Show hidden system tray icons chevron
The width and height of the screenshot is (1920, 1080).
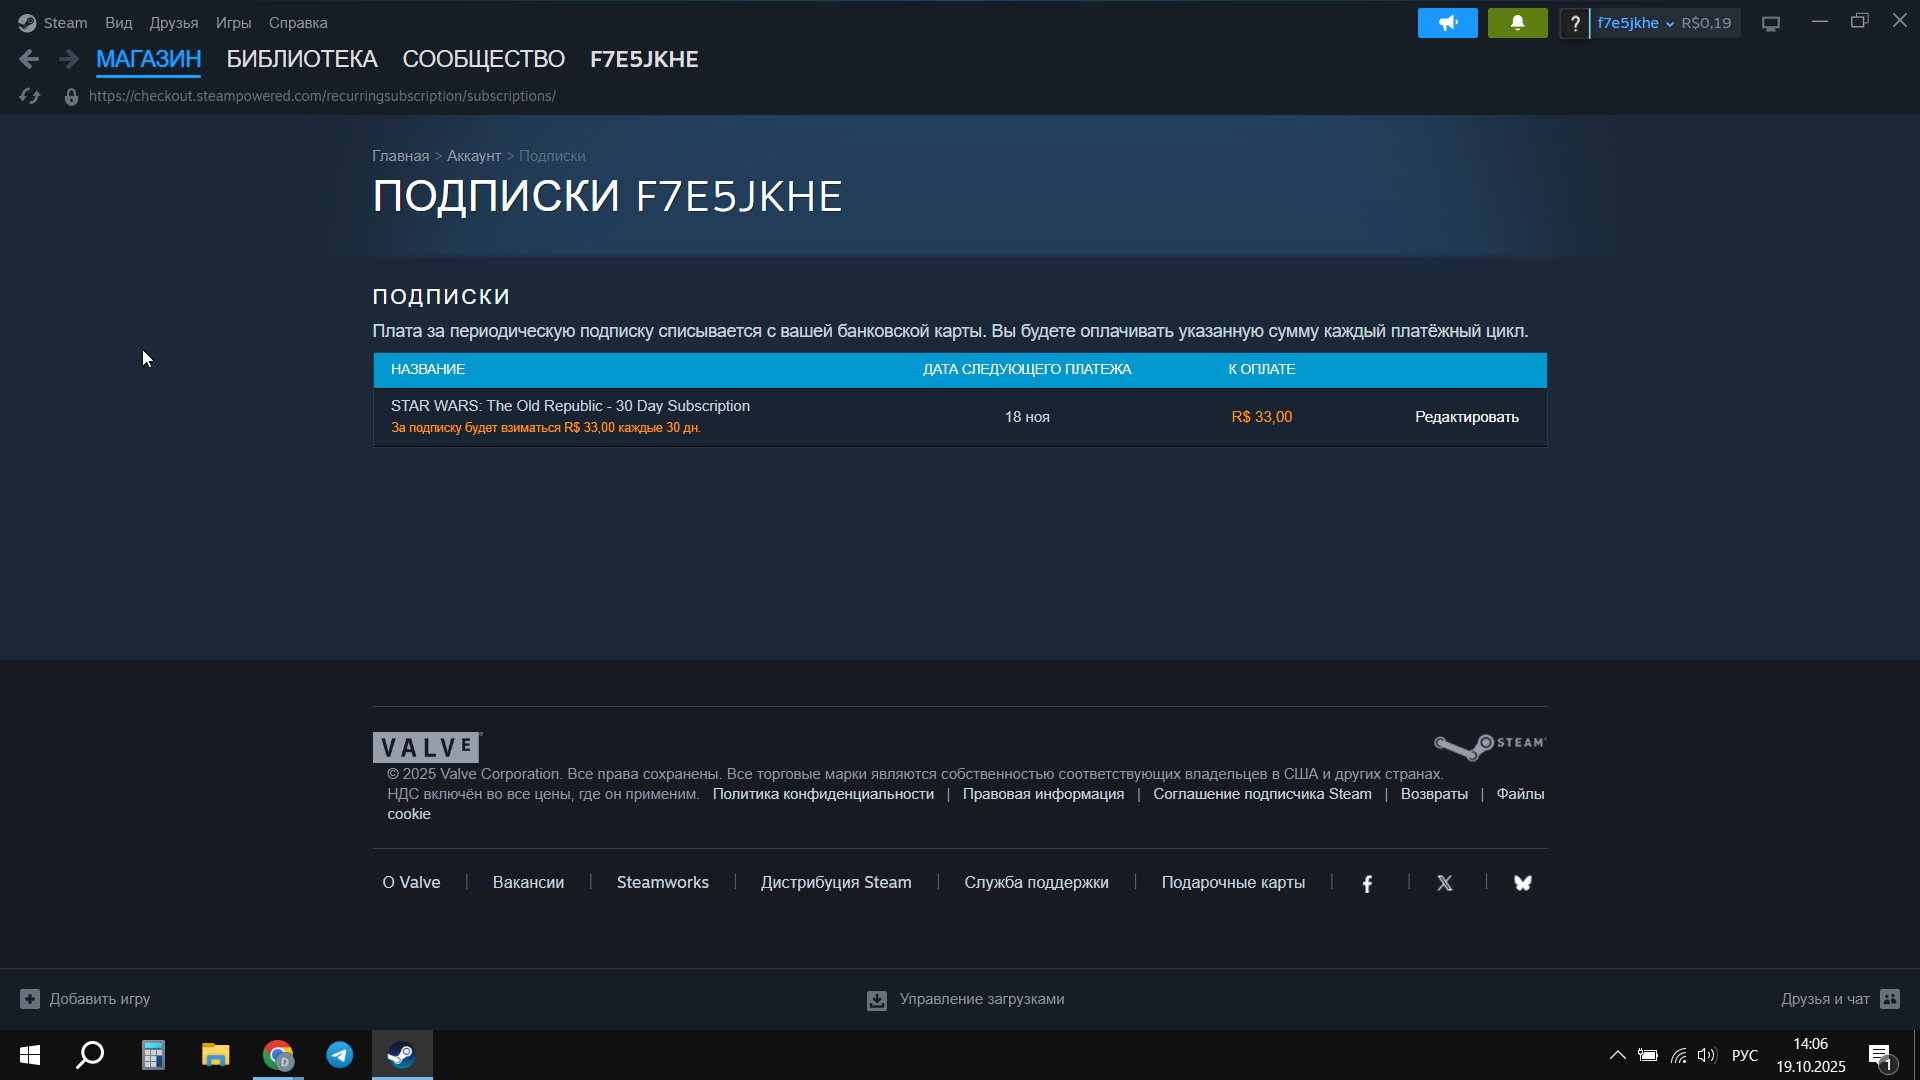(x=1617, y=1055)
